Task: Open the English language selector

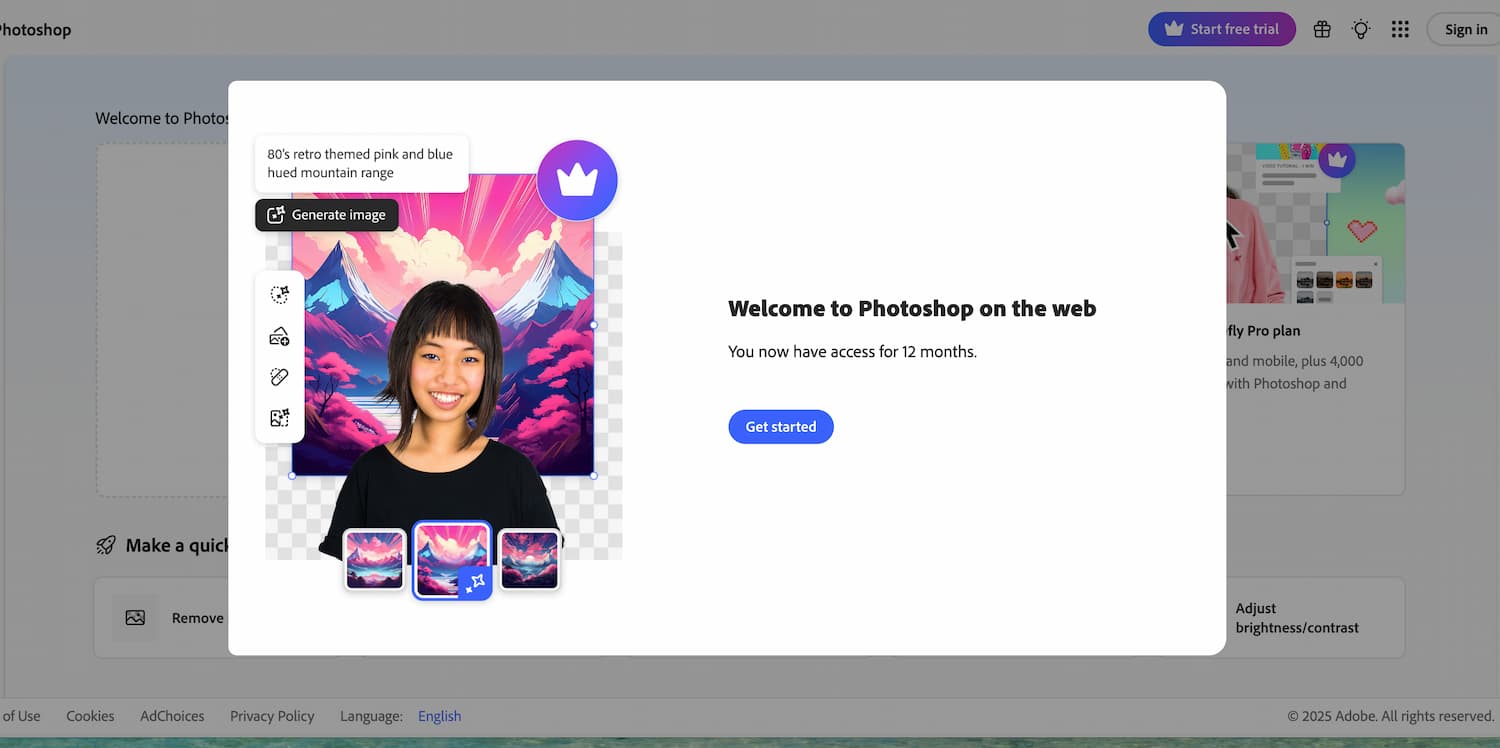Action: 439,716
